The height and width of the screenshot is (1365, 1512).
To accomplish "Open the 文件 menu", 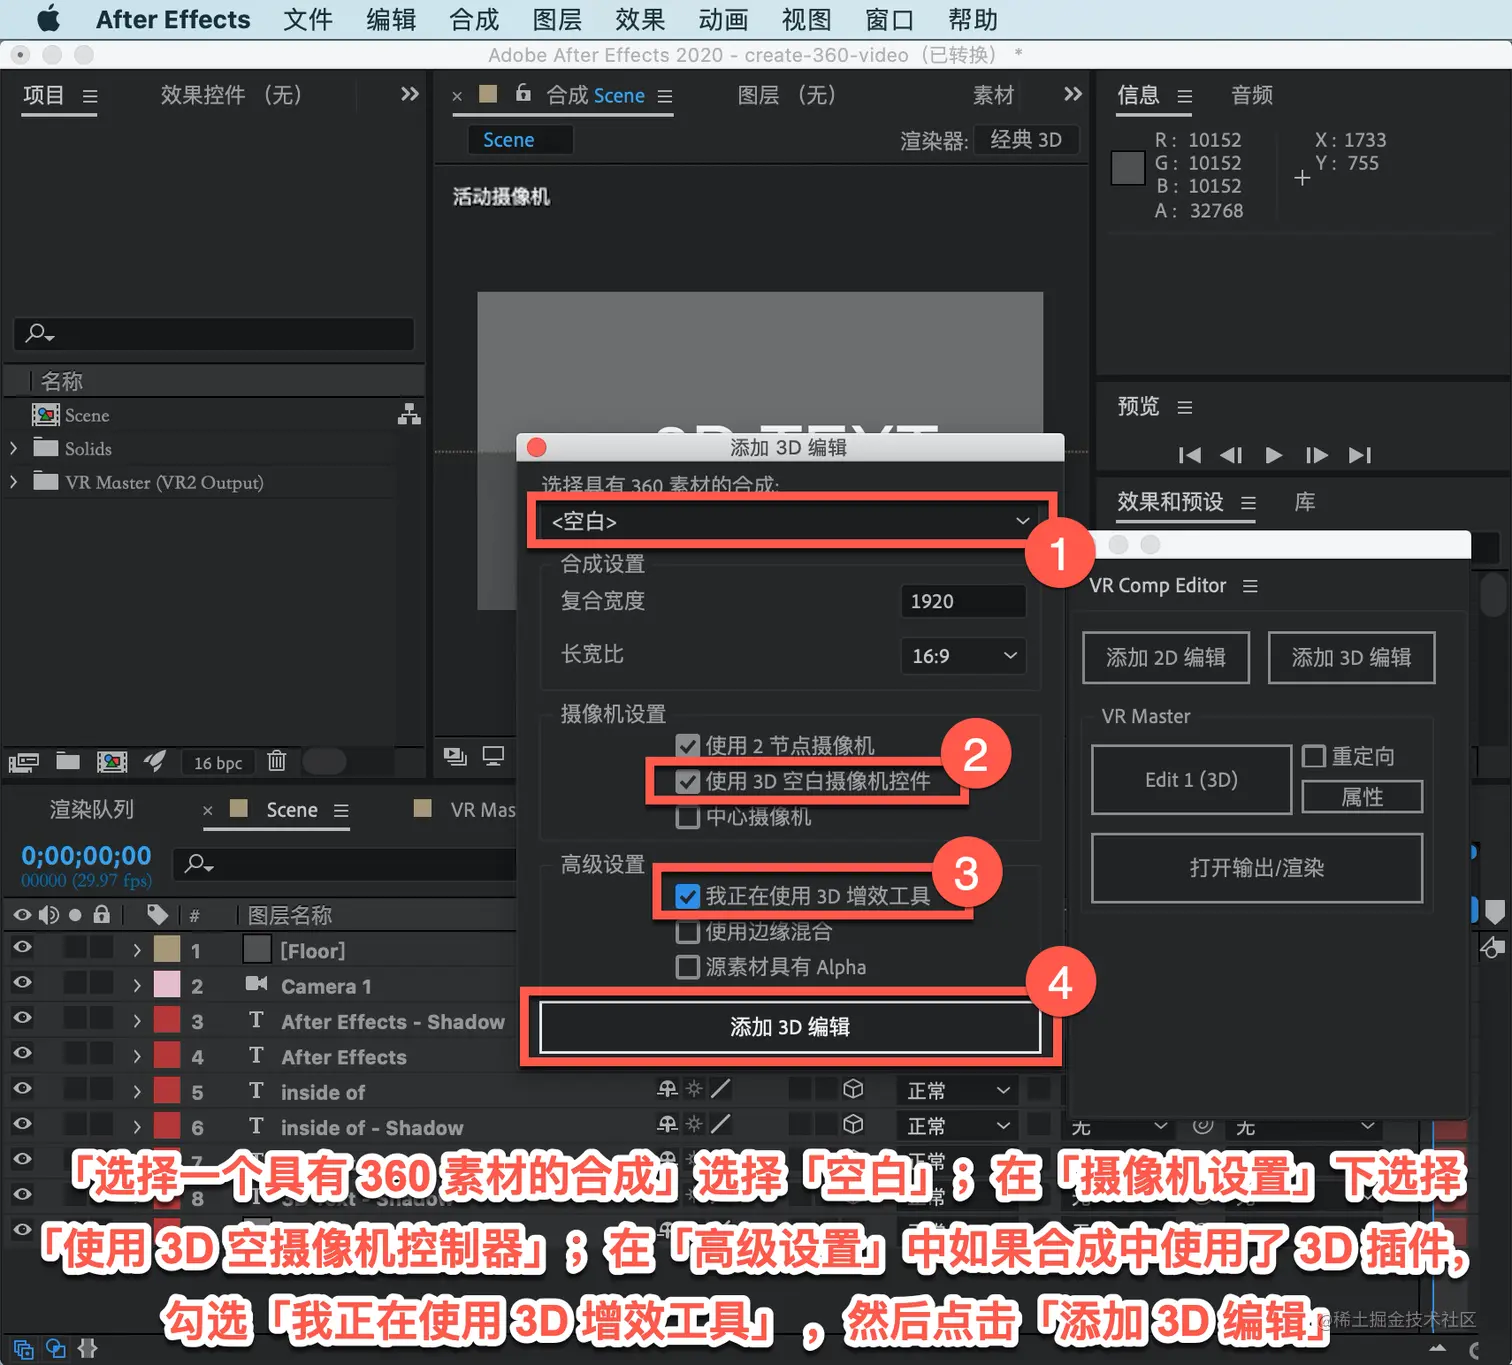I will click(x=308, y=19).
